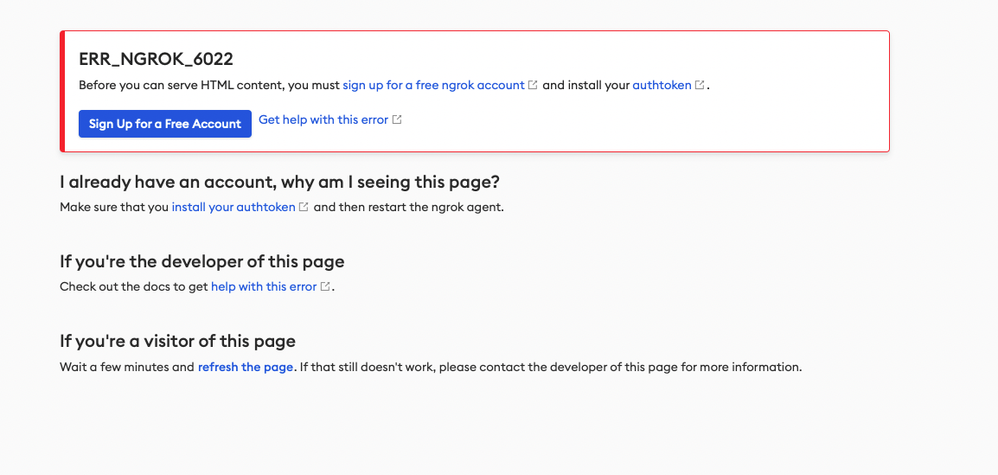Click external-link icon after 'install your authtoken'
This screenshot has width=998, height=475.
304,207
